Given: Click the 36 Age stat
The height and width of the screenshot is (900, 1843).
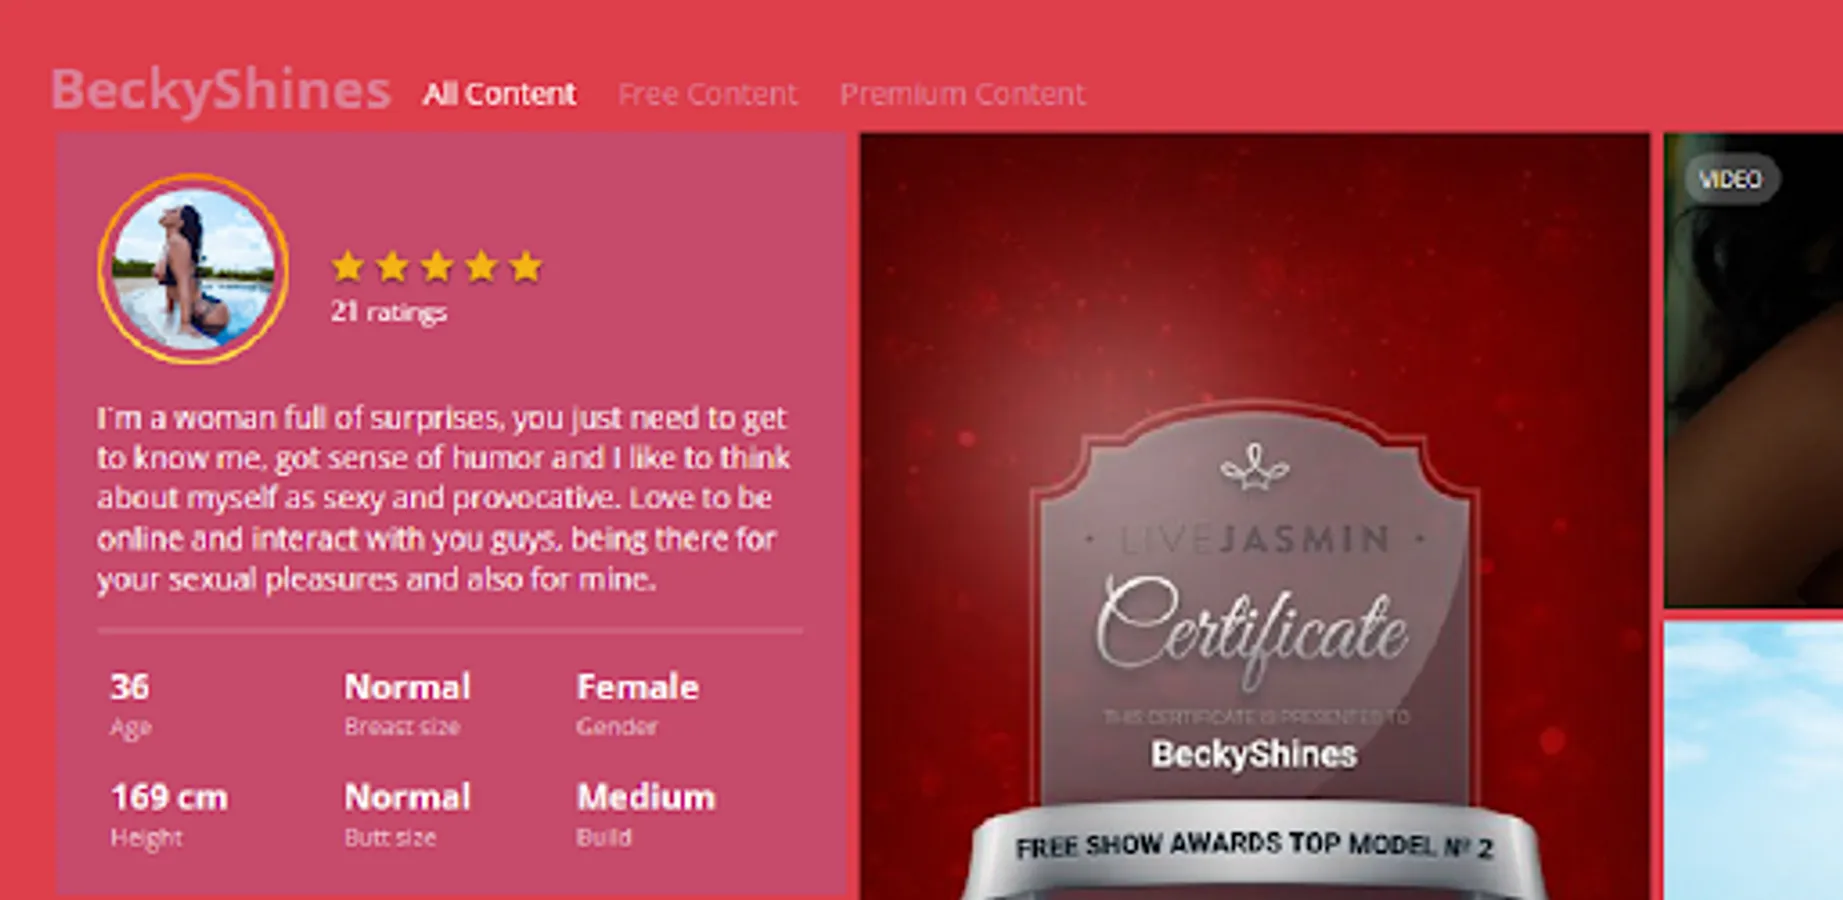Looking at the screenshot, I should (x=131, y=704).
